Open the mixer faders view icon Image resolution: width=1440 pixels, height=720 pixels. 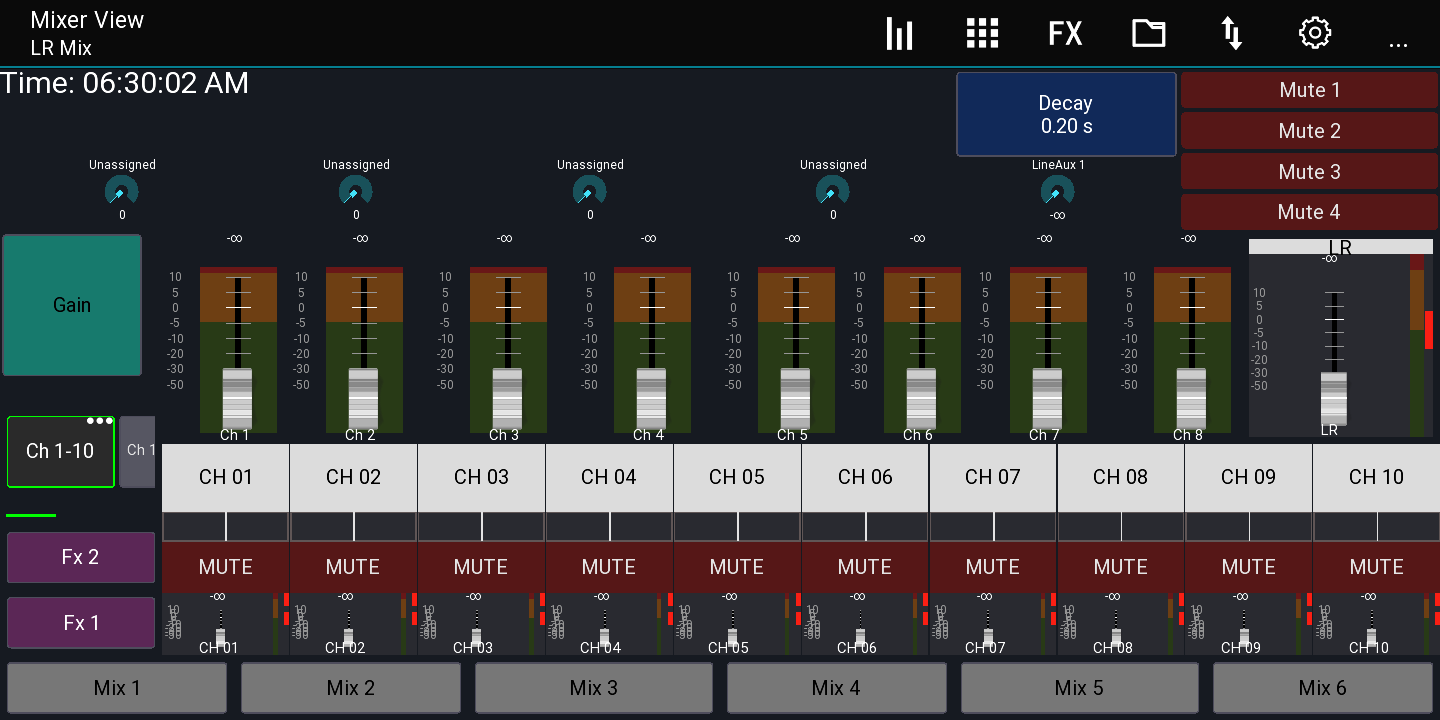[899, 34]
